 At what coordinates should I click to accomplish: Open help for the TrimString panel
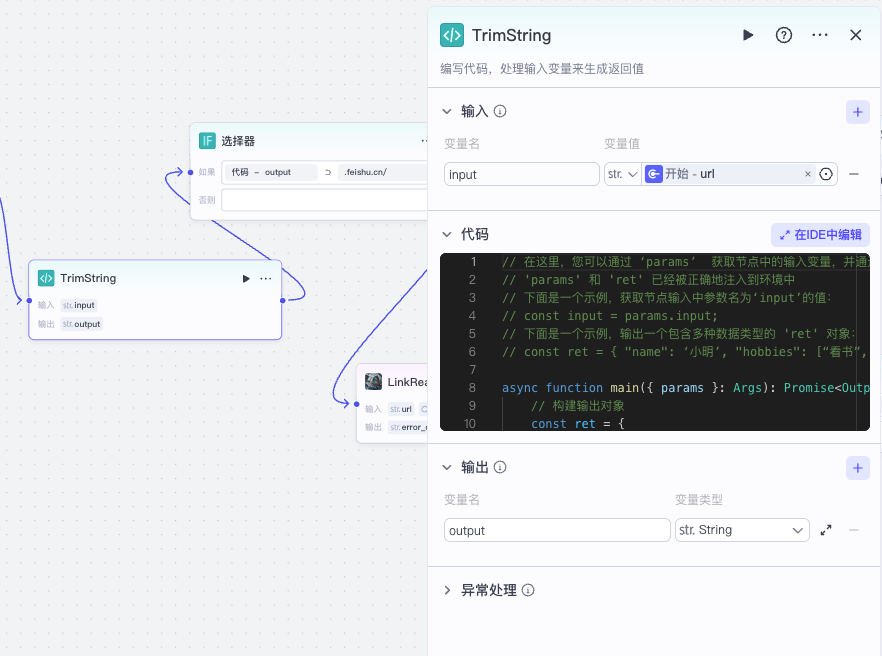[x=784, y=35]
